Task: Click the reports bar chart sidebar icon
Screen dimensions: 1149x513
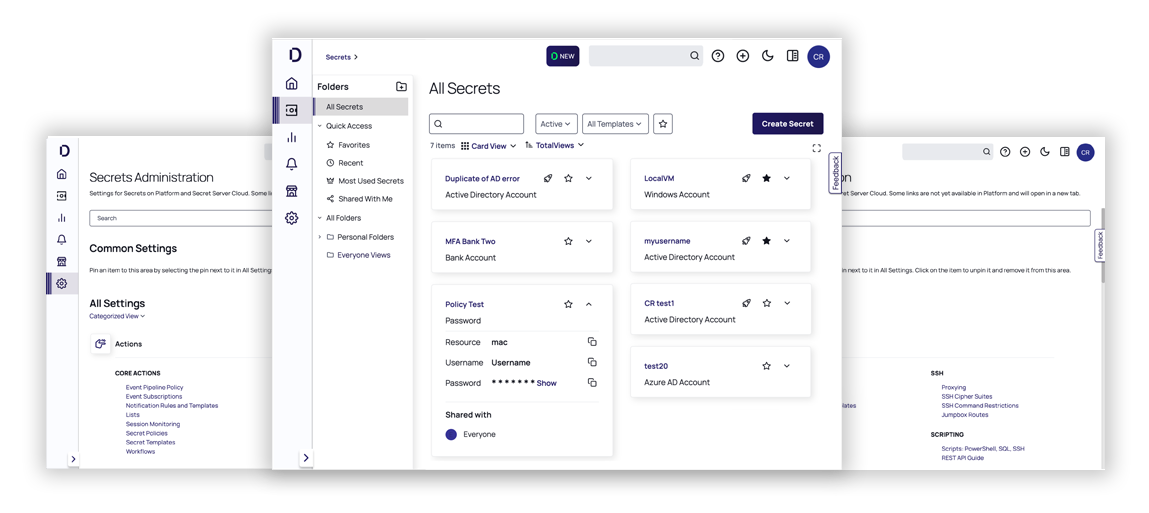Action: pos(292,137)
